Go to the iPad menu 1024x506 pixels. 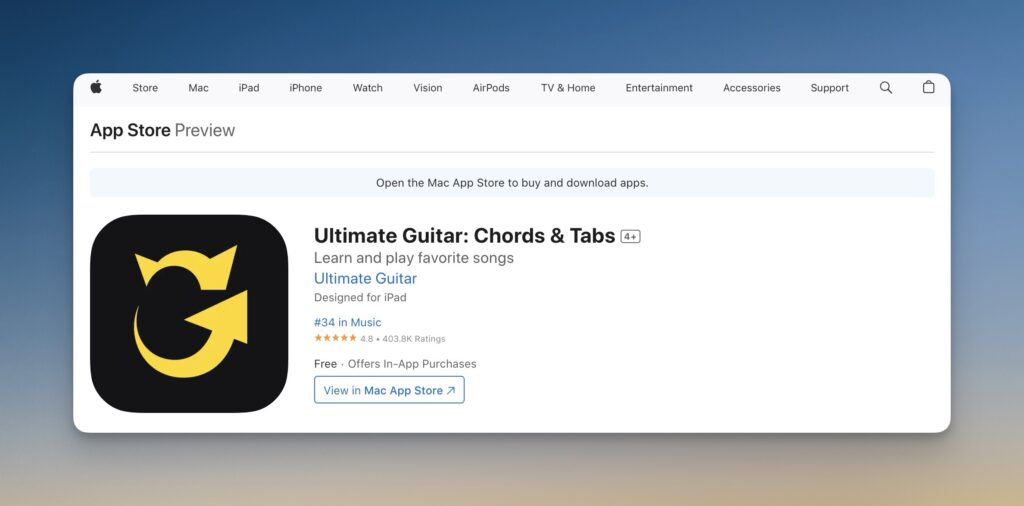point(249,88)
